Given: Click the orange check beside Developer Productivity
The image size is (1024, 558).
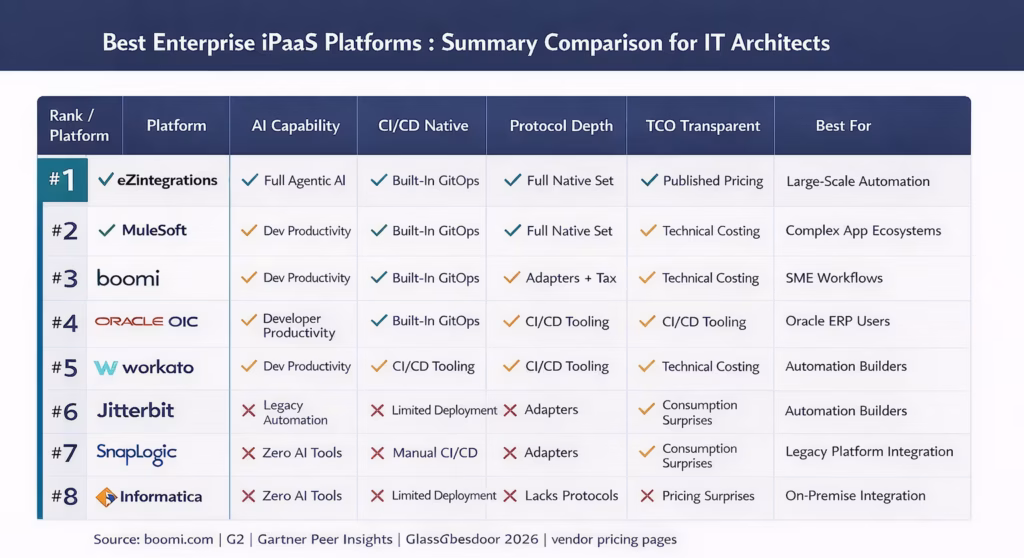Looking at the screenshot, I should (249, 320).
